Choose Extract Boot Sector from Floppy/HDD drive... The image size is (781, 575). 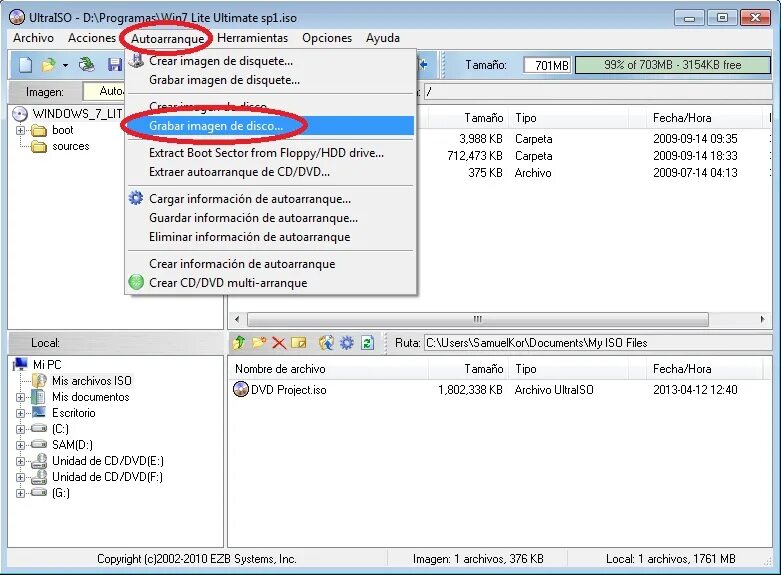coord(270,153)
